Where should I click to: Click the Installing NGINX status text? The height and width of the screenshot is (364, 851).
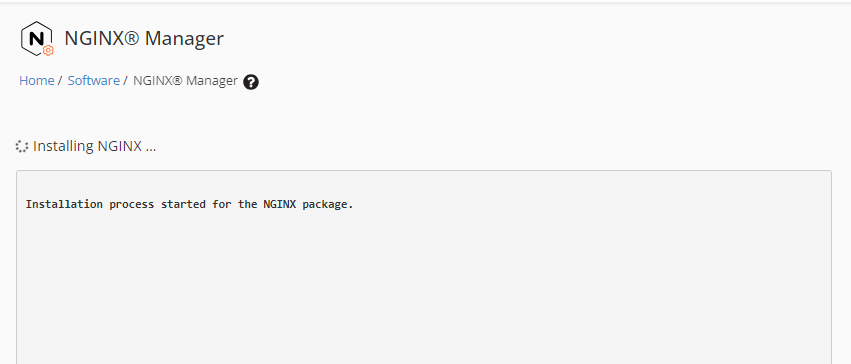pos(94,146)
